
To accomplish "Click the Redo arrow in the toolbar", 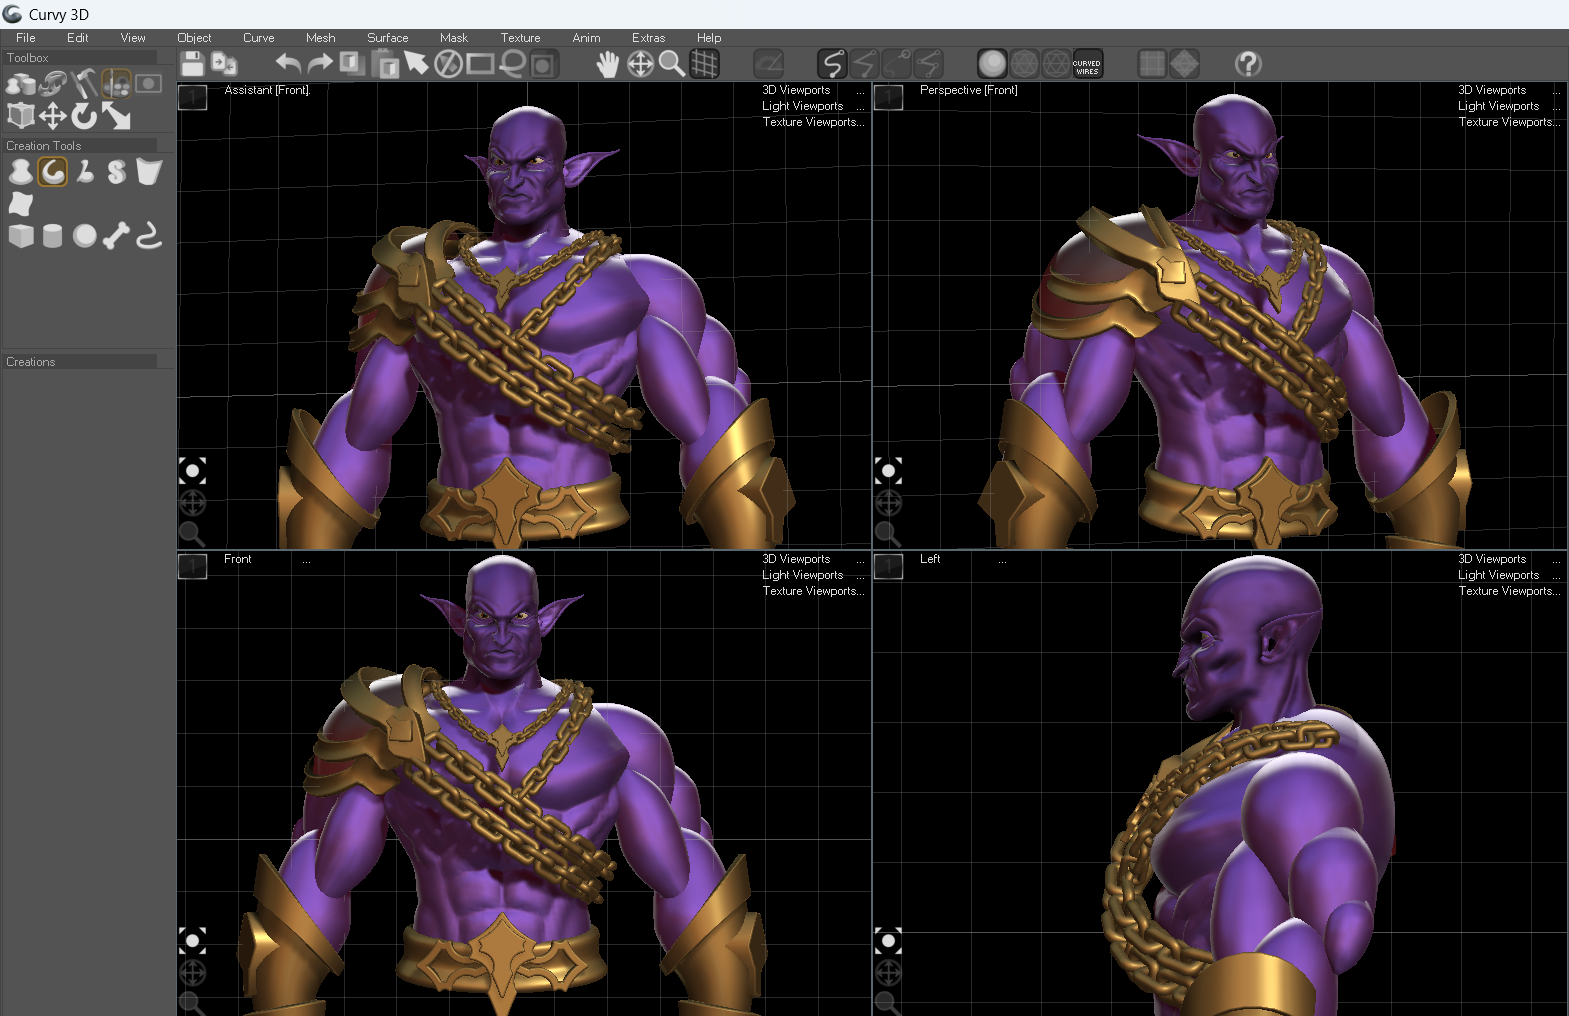I will point(320,64).
